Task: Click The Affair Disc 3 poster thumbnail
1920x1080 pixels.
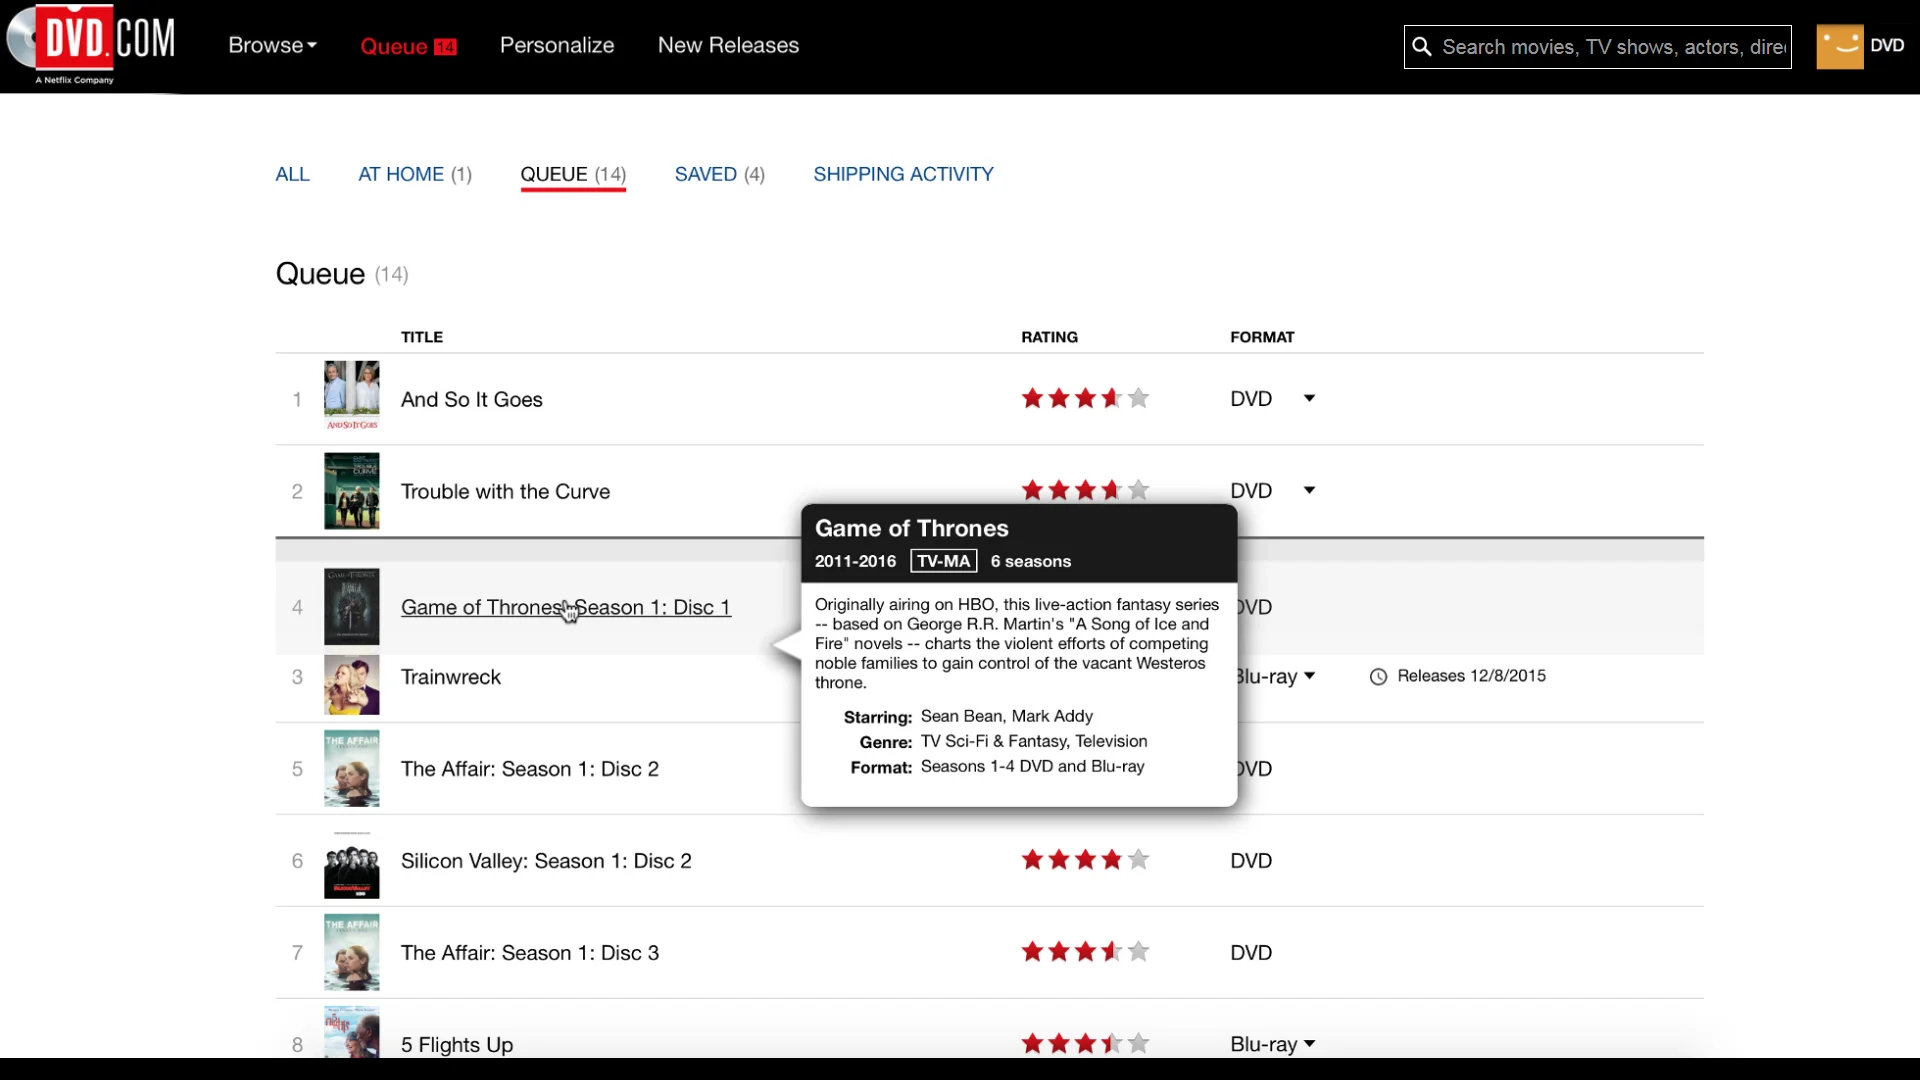Action: coord(352,953)
